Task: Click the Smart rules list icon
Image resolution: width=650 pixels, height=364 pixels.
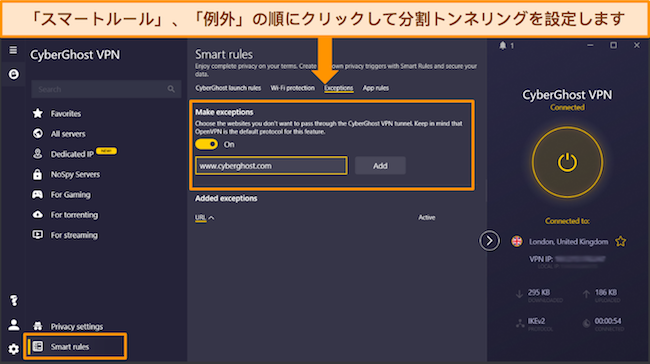Action: tap(38, 346)
